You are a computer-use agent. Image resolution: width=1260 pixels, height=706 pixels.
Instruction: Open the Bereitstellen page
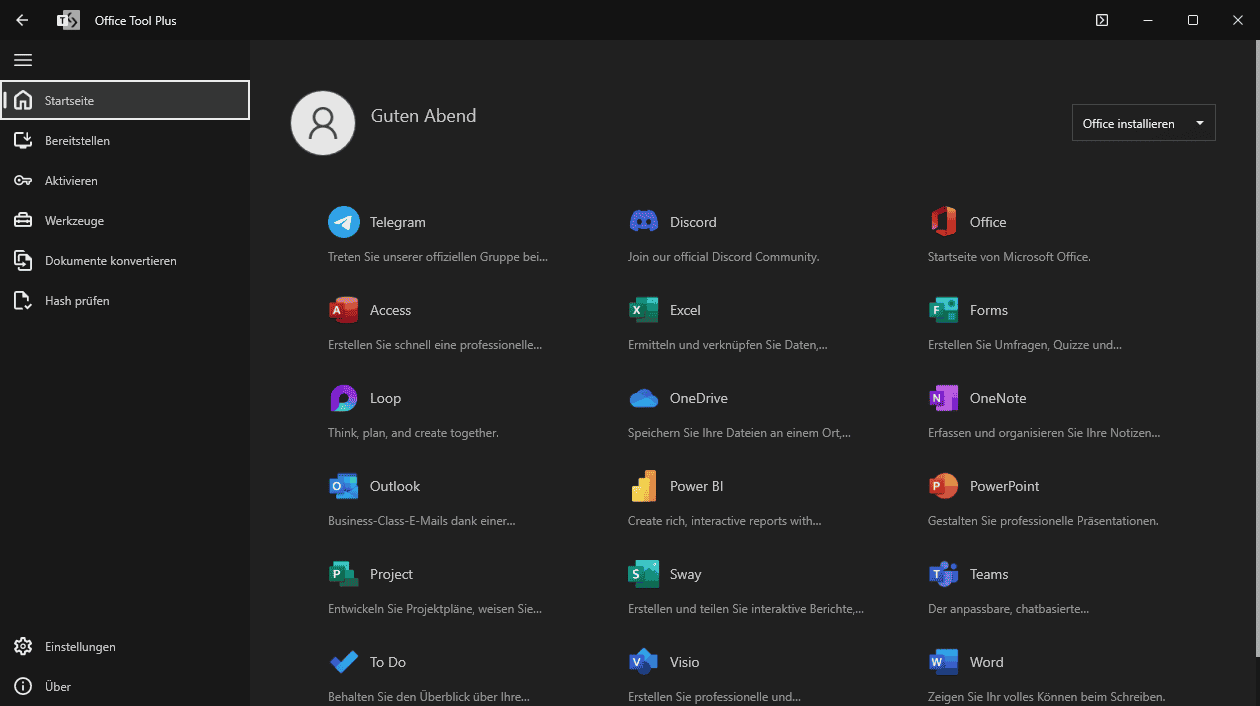[x=125, y=141]
